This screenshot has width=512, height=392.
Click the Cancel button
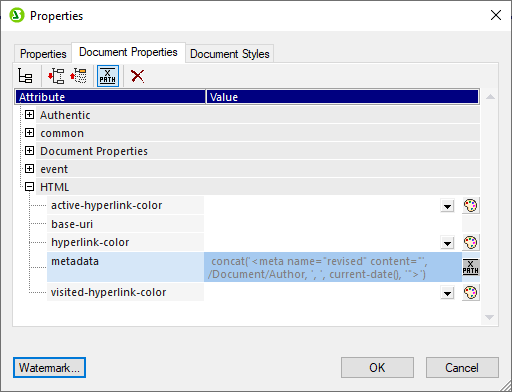tap(462, 368)
